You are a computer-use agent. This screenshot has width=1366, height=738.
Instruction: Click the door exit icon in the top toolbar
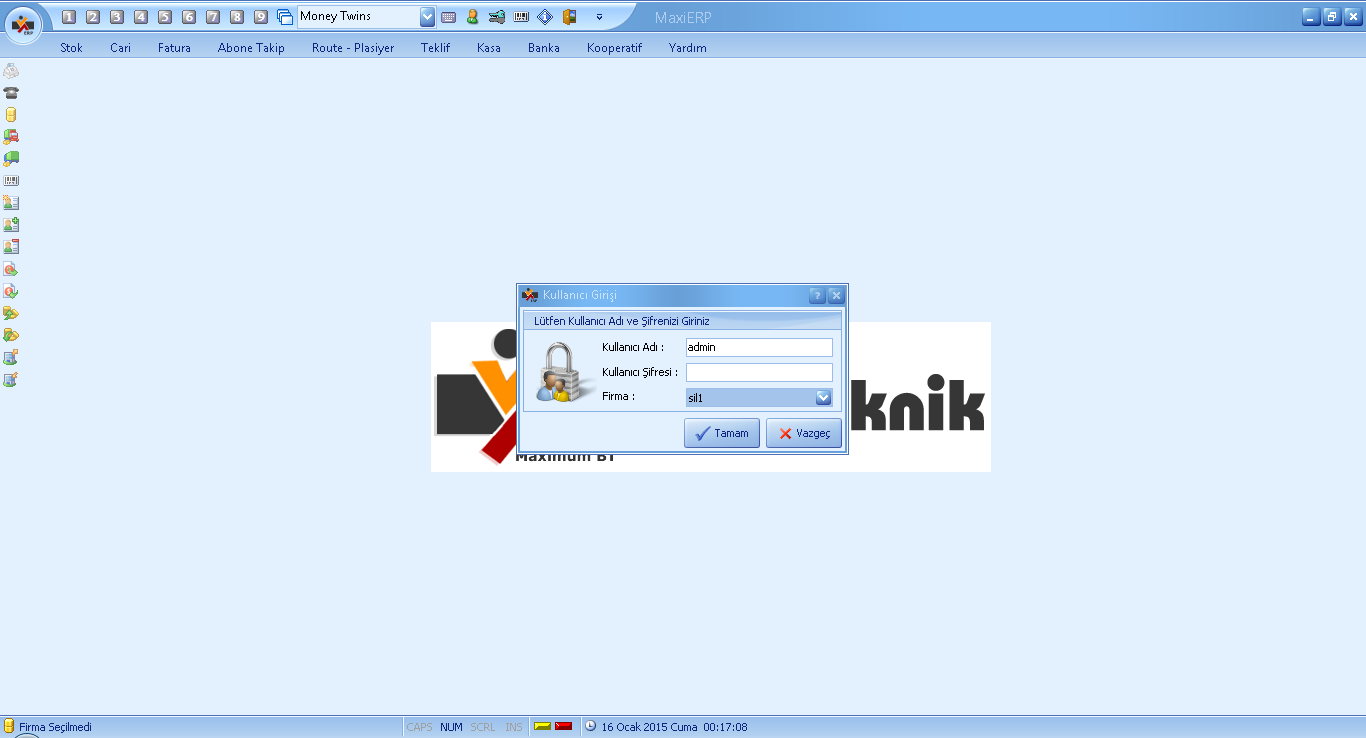(570, 17)
